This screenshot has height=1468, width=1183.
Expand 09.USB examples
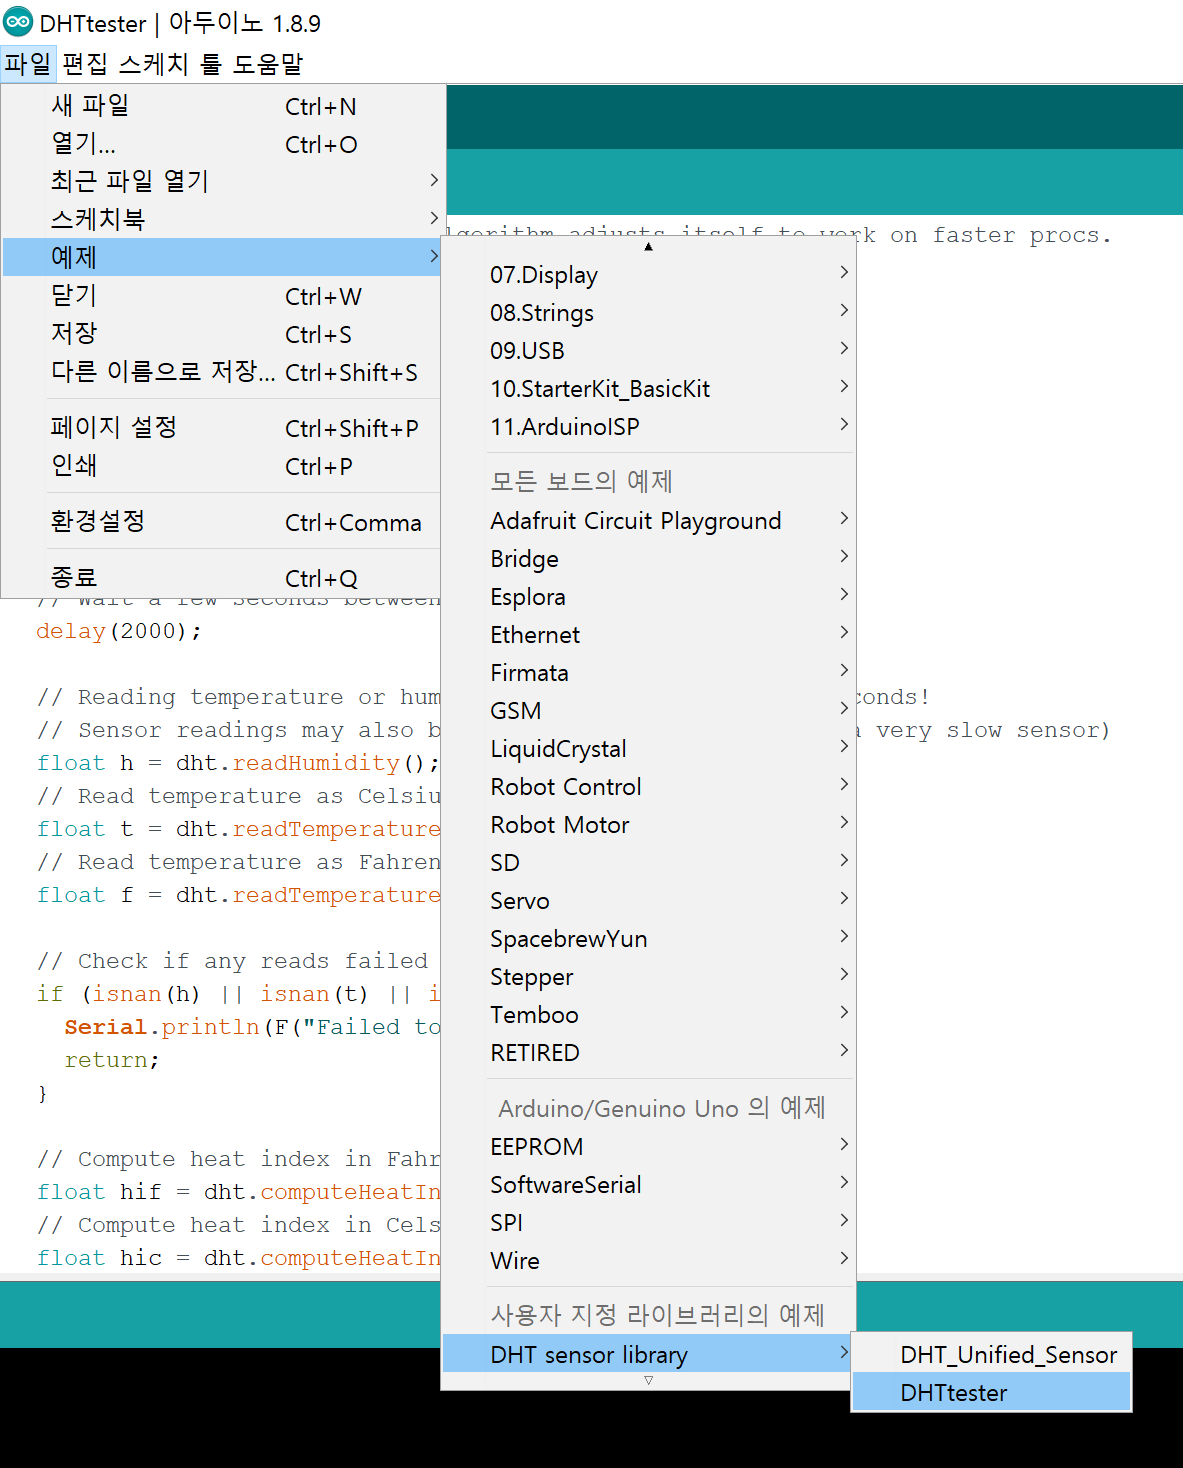[648, 350]
